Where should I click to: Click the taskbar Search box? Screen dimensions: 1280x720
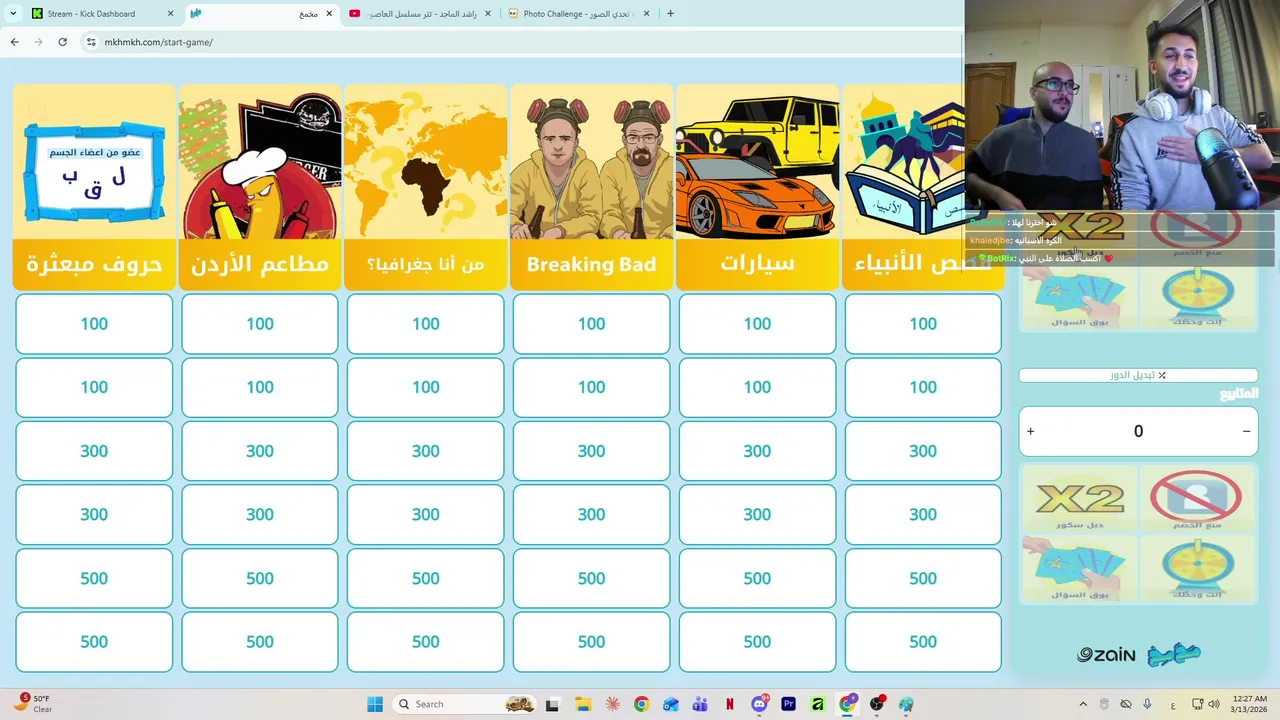pyautogui.click(x=465, y=704)
